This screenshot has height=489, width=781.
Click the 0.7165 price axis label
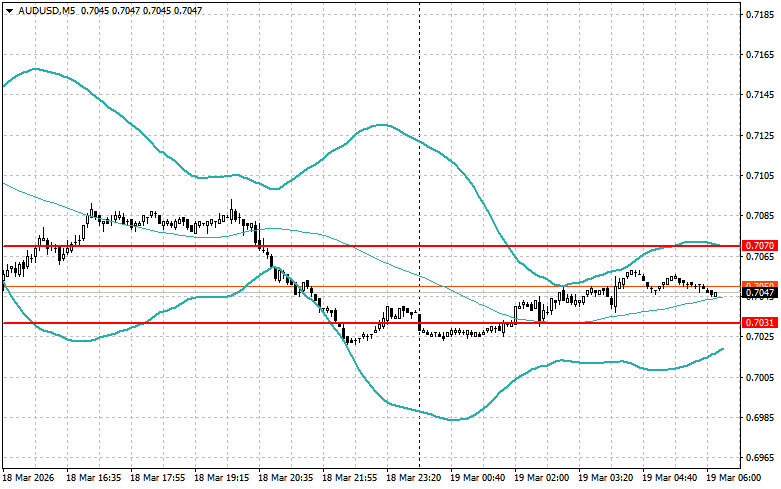pyautogui.click(x=761, y=55)
